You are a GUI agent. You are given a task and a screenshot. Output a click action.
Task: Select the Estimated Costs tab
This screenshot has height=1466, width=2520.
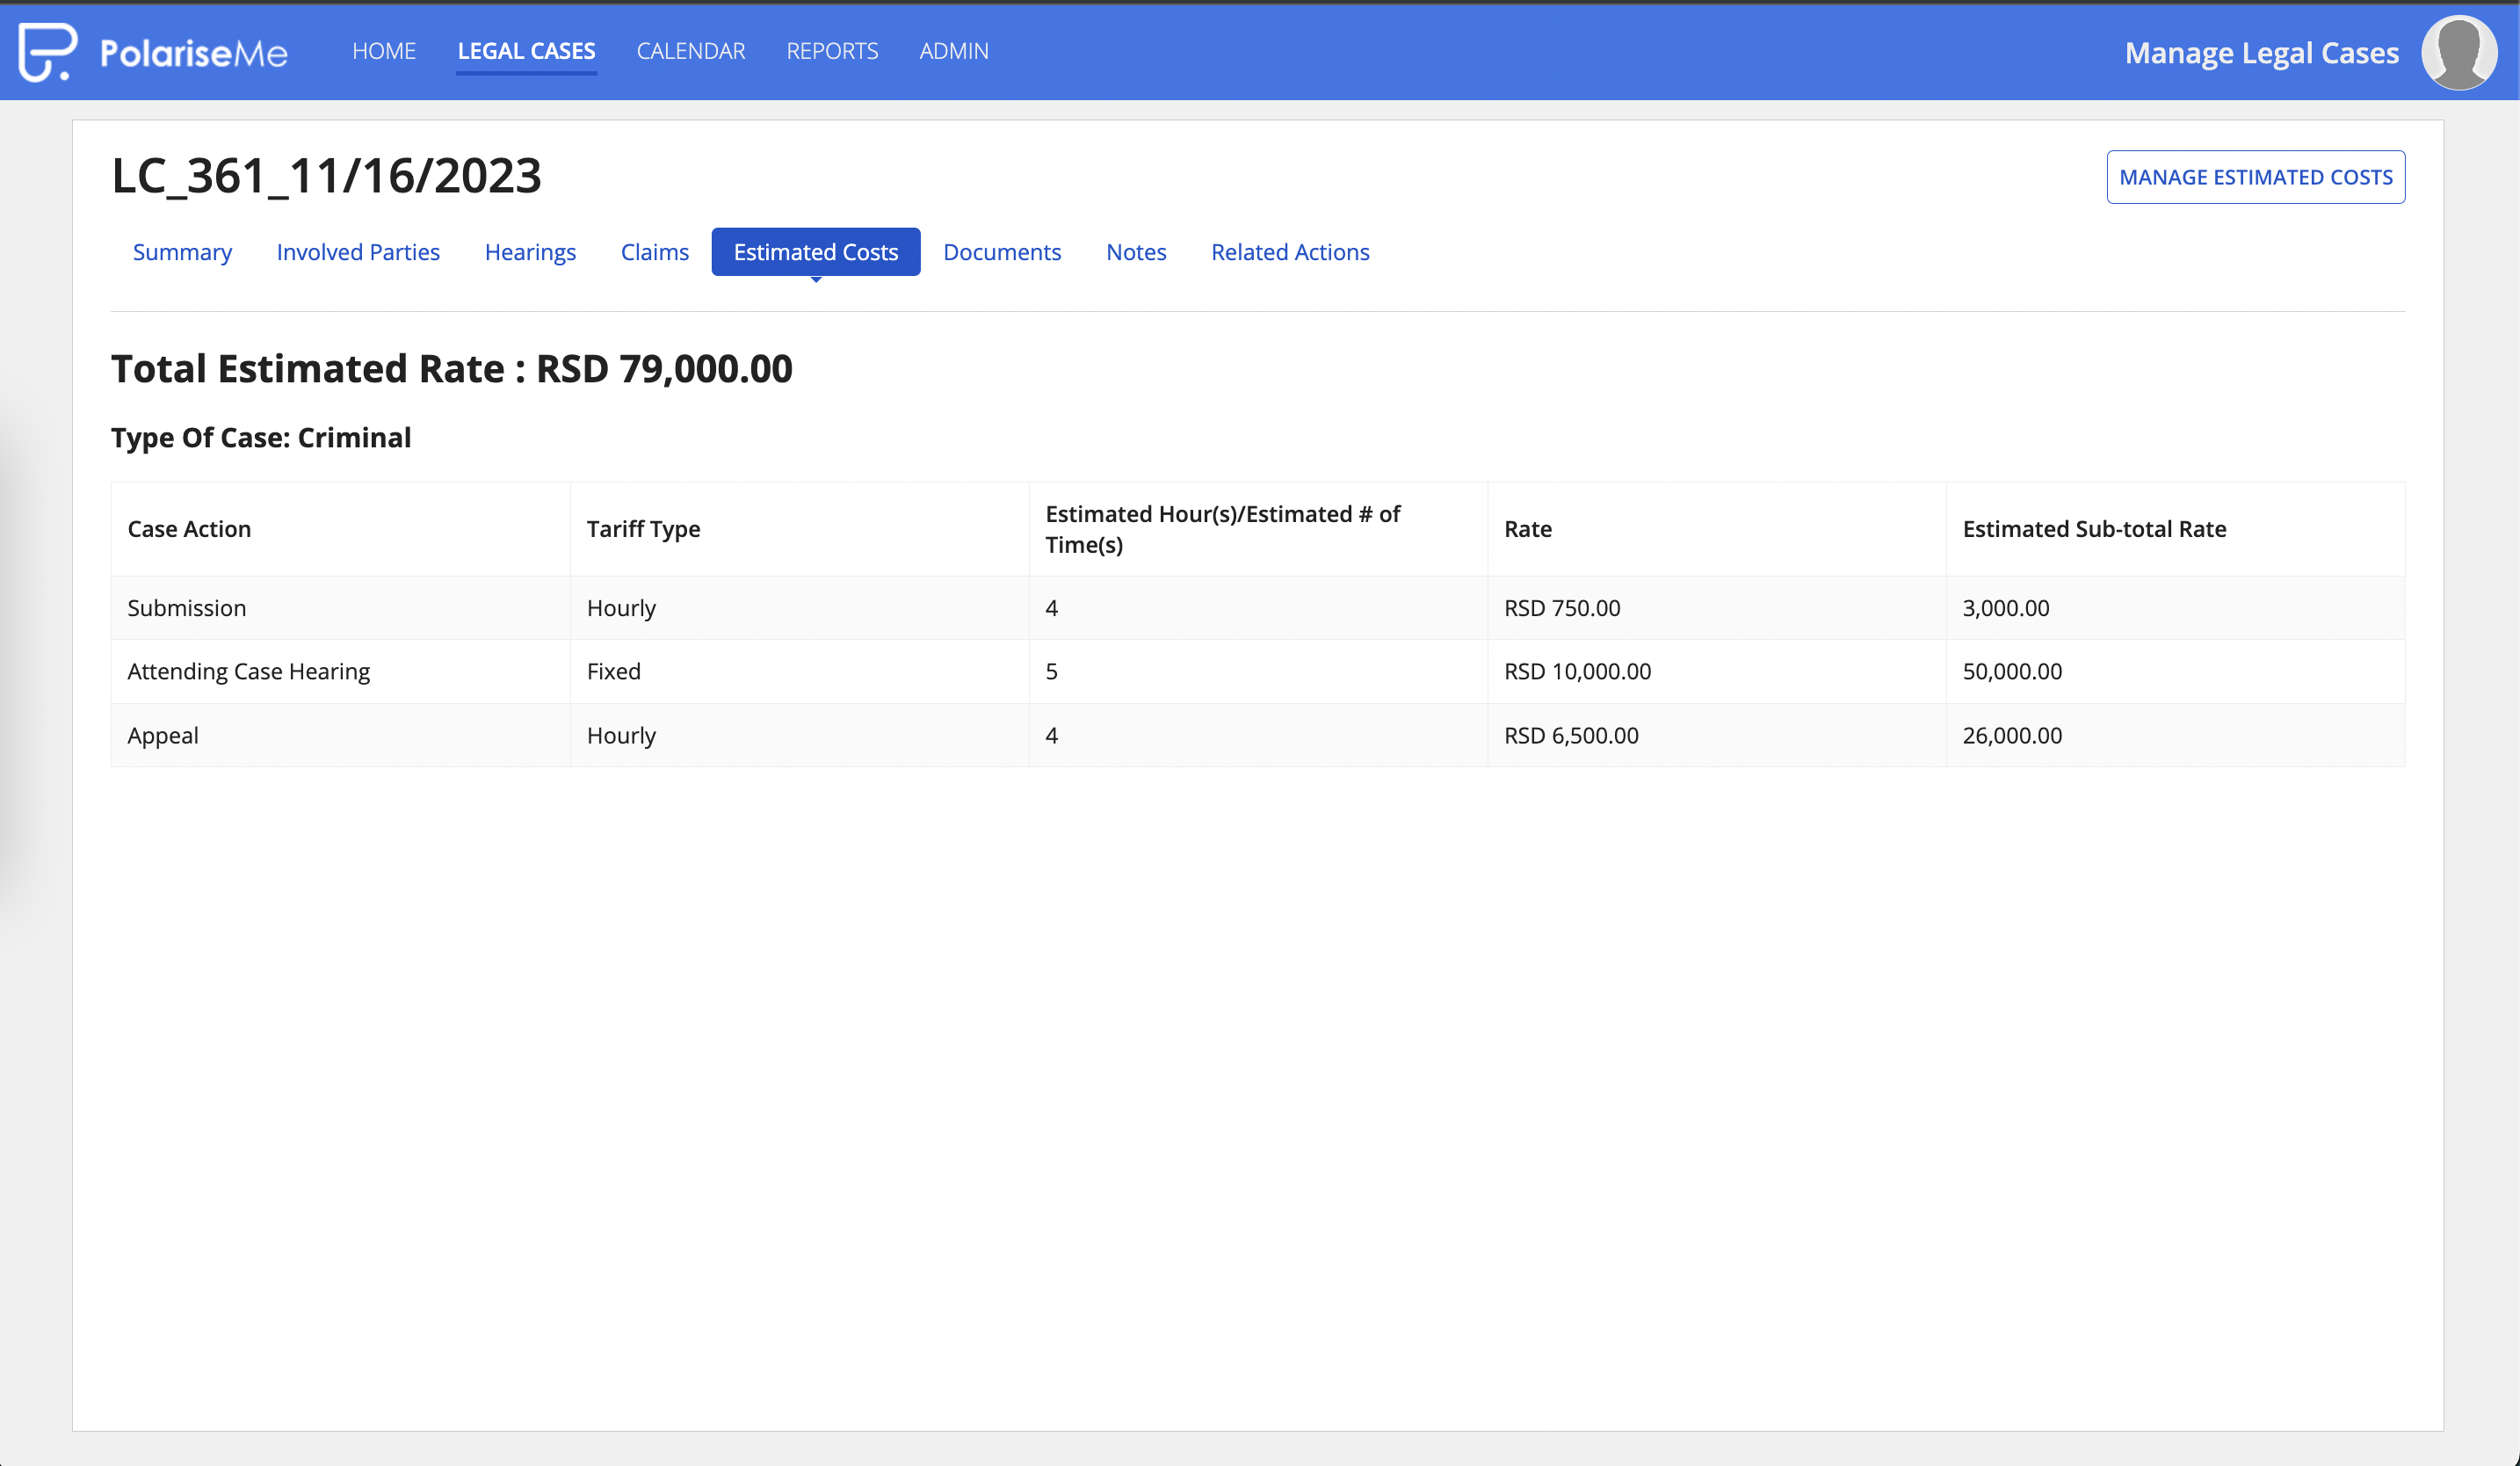[816, 252]
